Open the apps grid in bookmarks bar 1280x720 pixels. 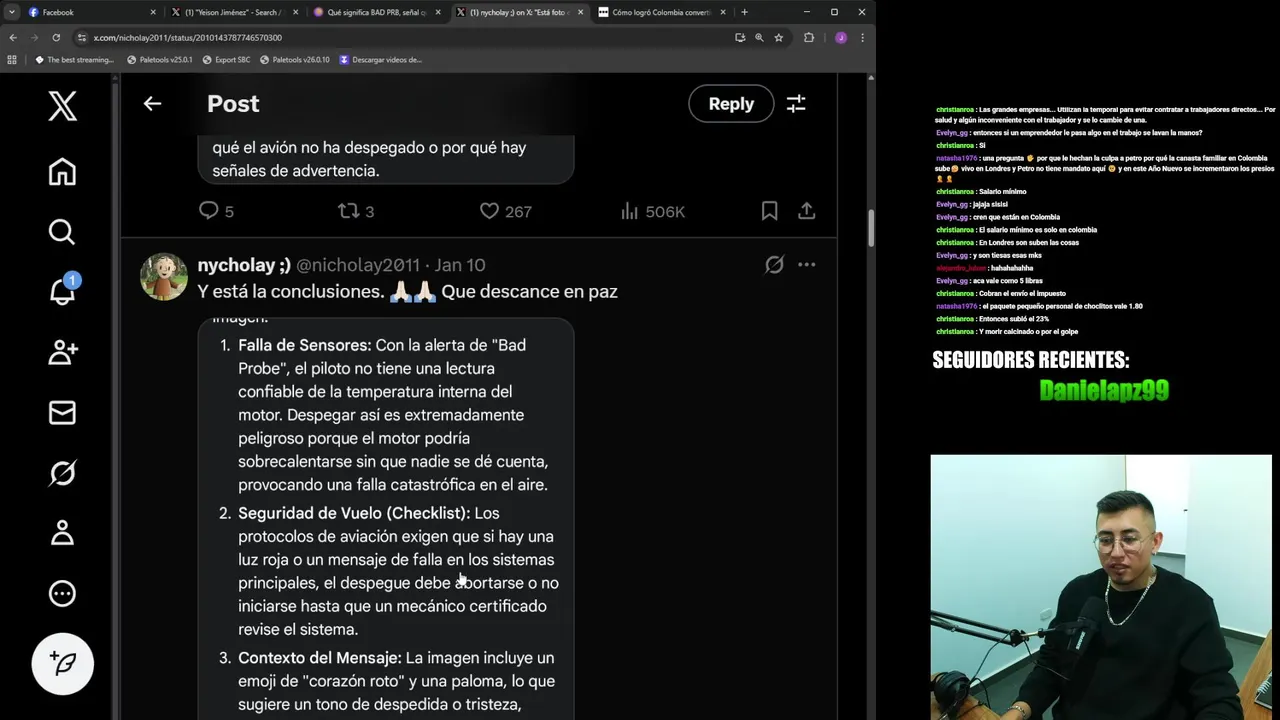(12, 59)
